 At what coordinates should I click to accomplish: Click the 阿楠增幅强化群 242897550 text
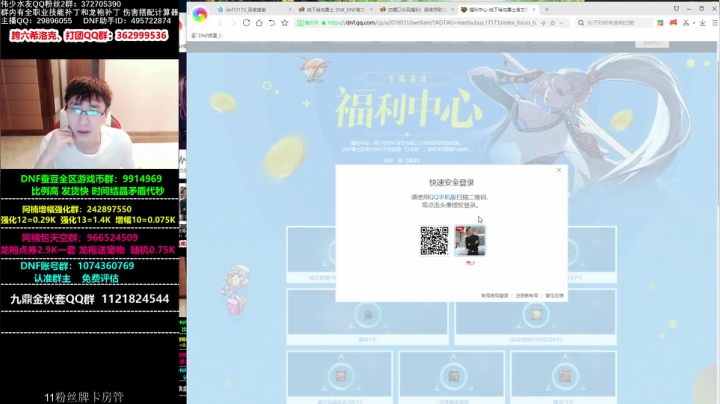(x=77, y=209)
